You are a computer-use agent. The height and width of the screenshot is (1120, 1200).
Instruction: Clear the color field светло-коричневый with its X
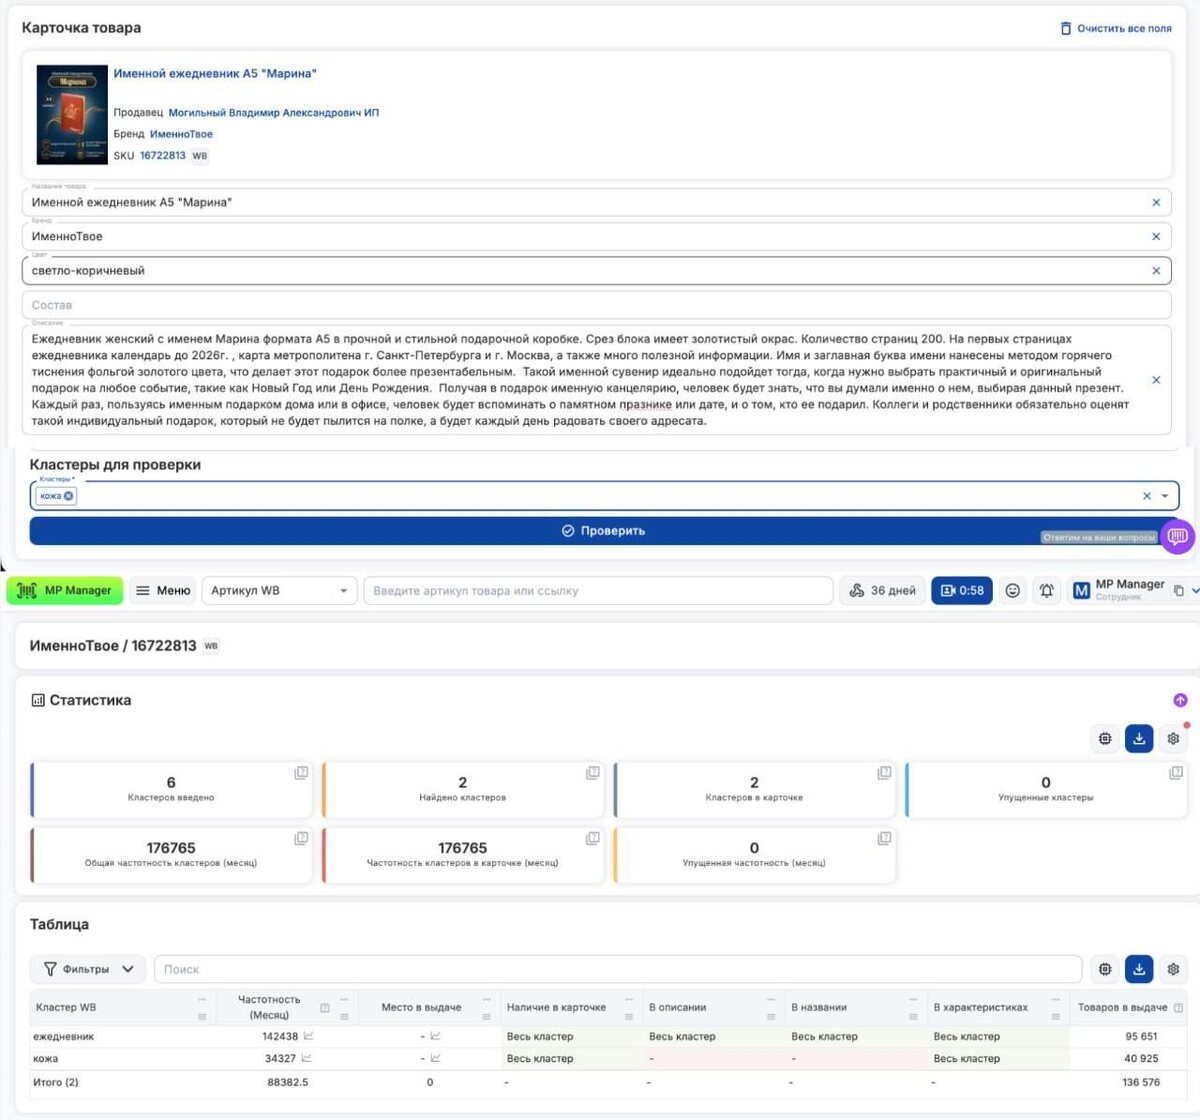click(1156, 270)
